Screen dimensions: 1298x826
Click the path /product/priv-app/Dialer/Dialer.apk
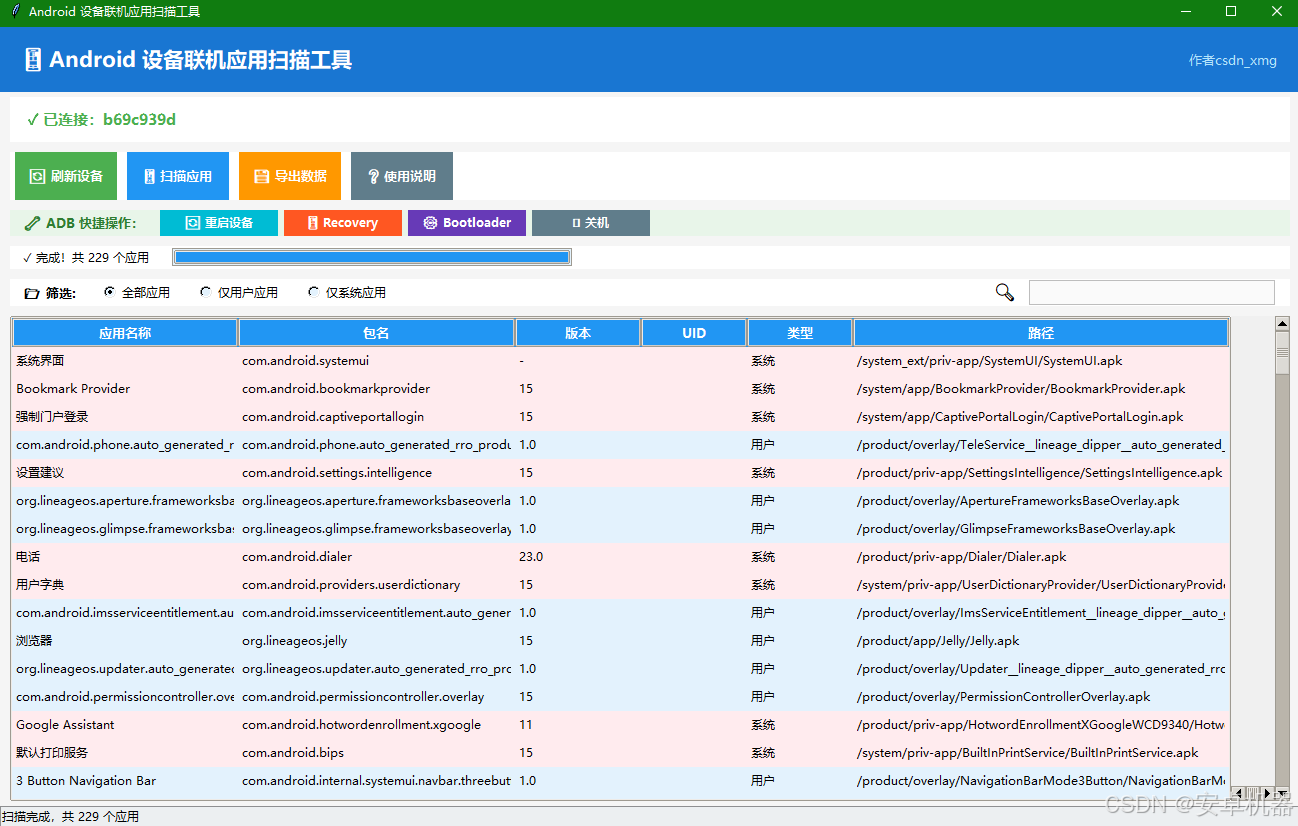(962, 557)
